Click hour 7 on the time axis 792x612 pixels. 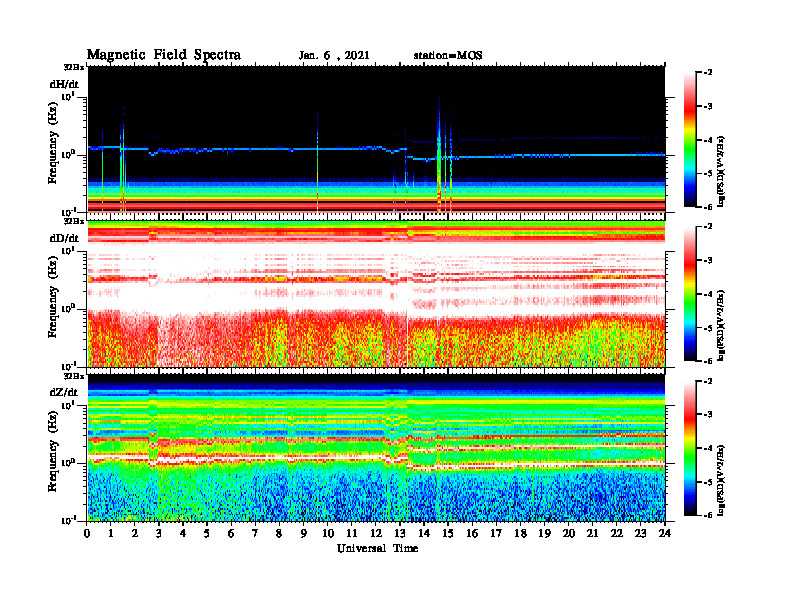click(255, 534)
